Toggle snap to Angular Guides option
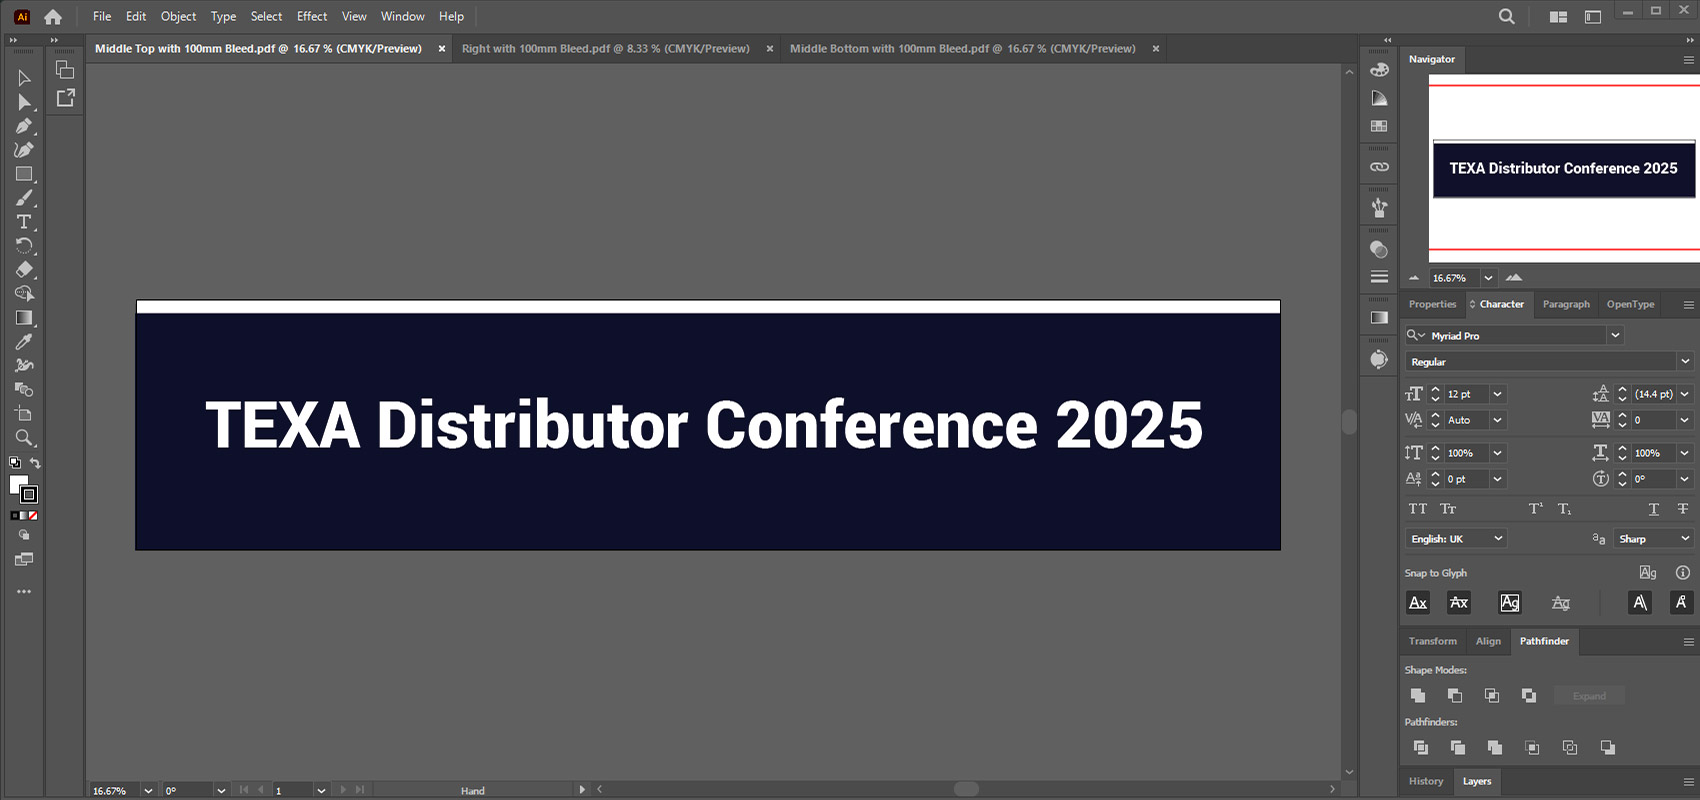This screenshot has width=1700, height=800. coord(1640,603)
